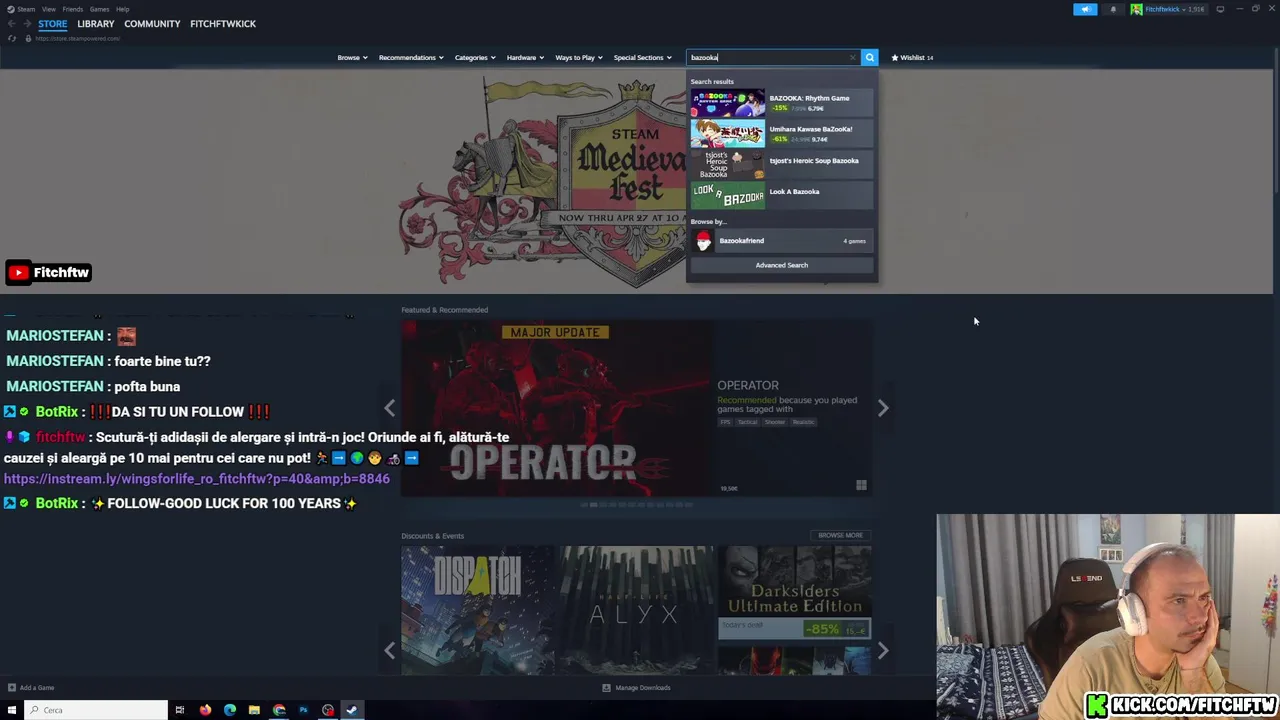Click Steam icon in the taskbar
The image size is (1280, 720).
(352, 710)
